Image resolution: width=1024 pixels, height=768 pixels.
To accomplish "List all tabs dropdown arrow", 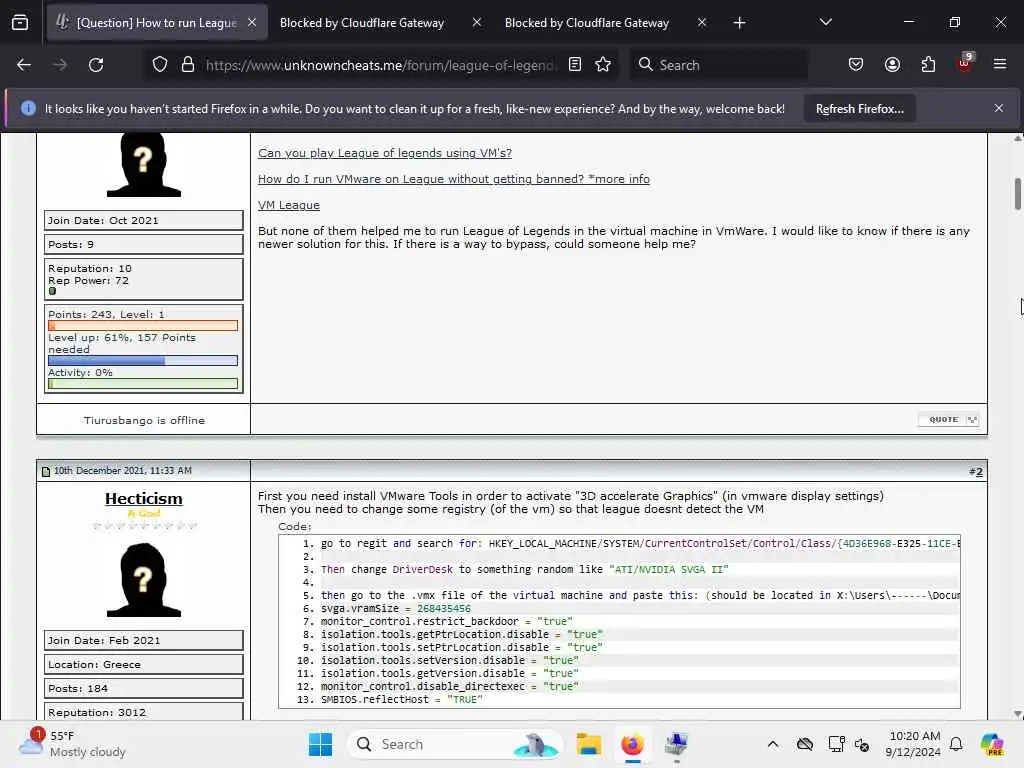I will coord(825,22).
